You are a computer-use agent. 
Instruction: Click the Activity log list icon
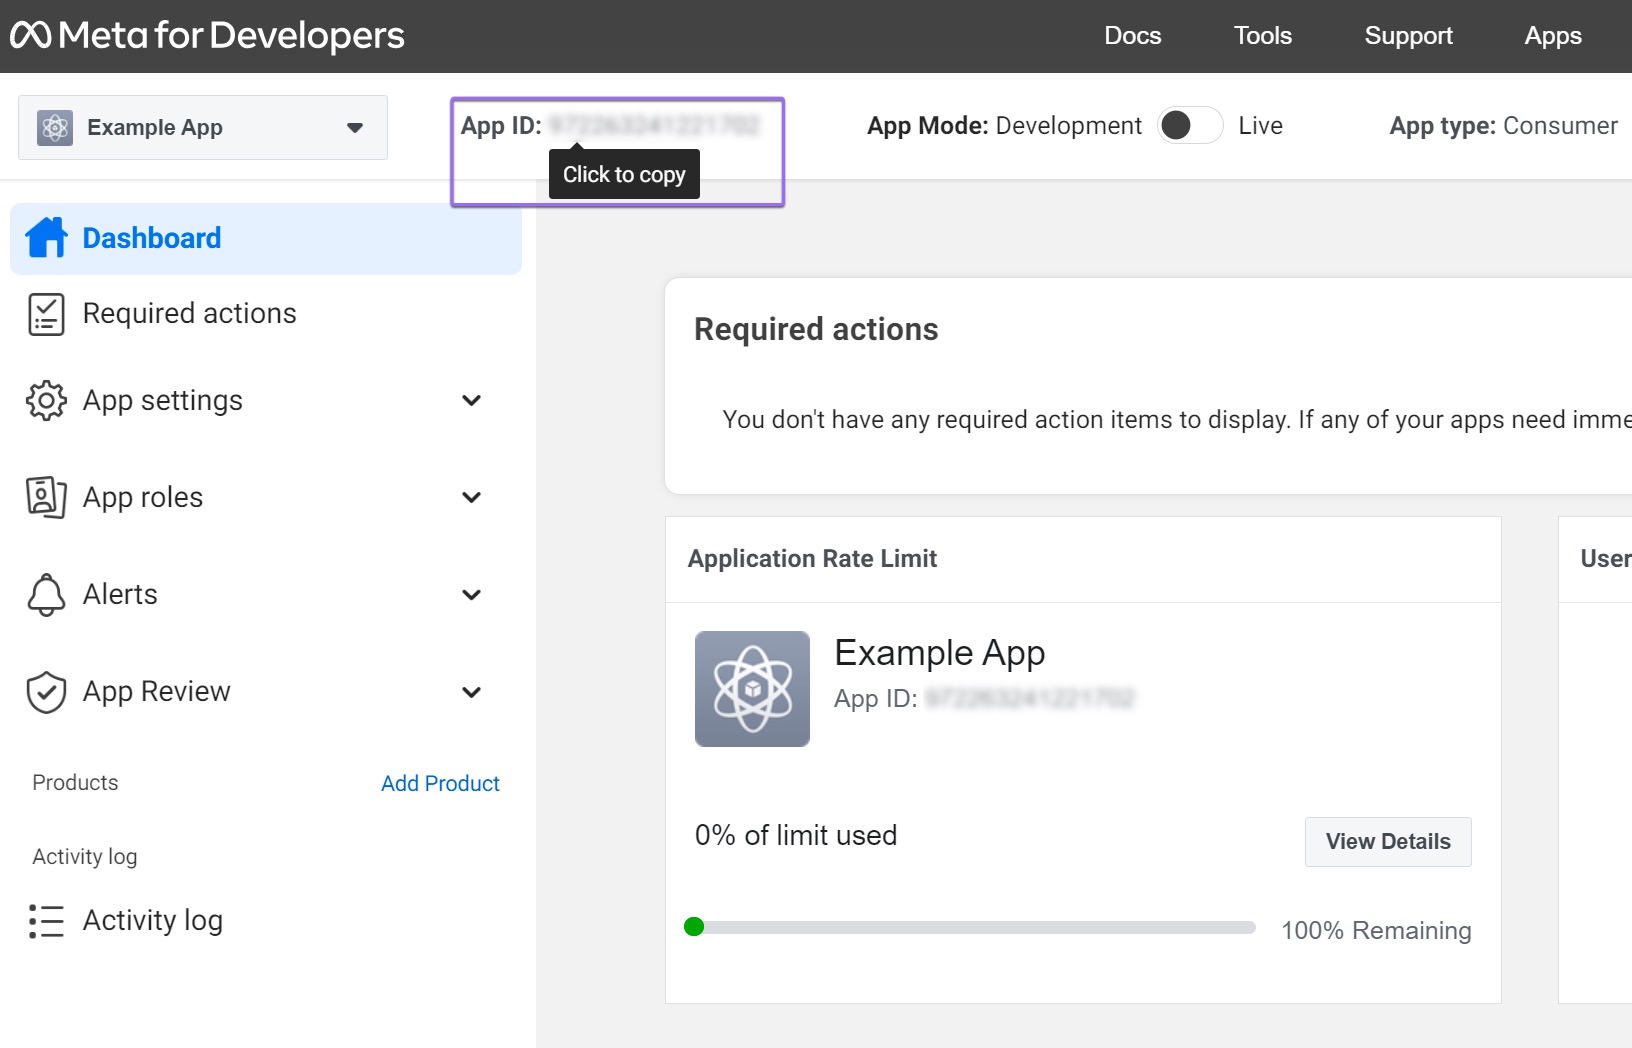46,921
